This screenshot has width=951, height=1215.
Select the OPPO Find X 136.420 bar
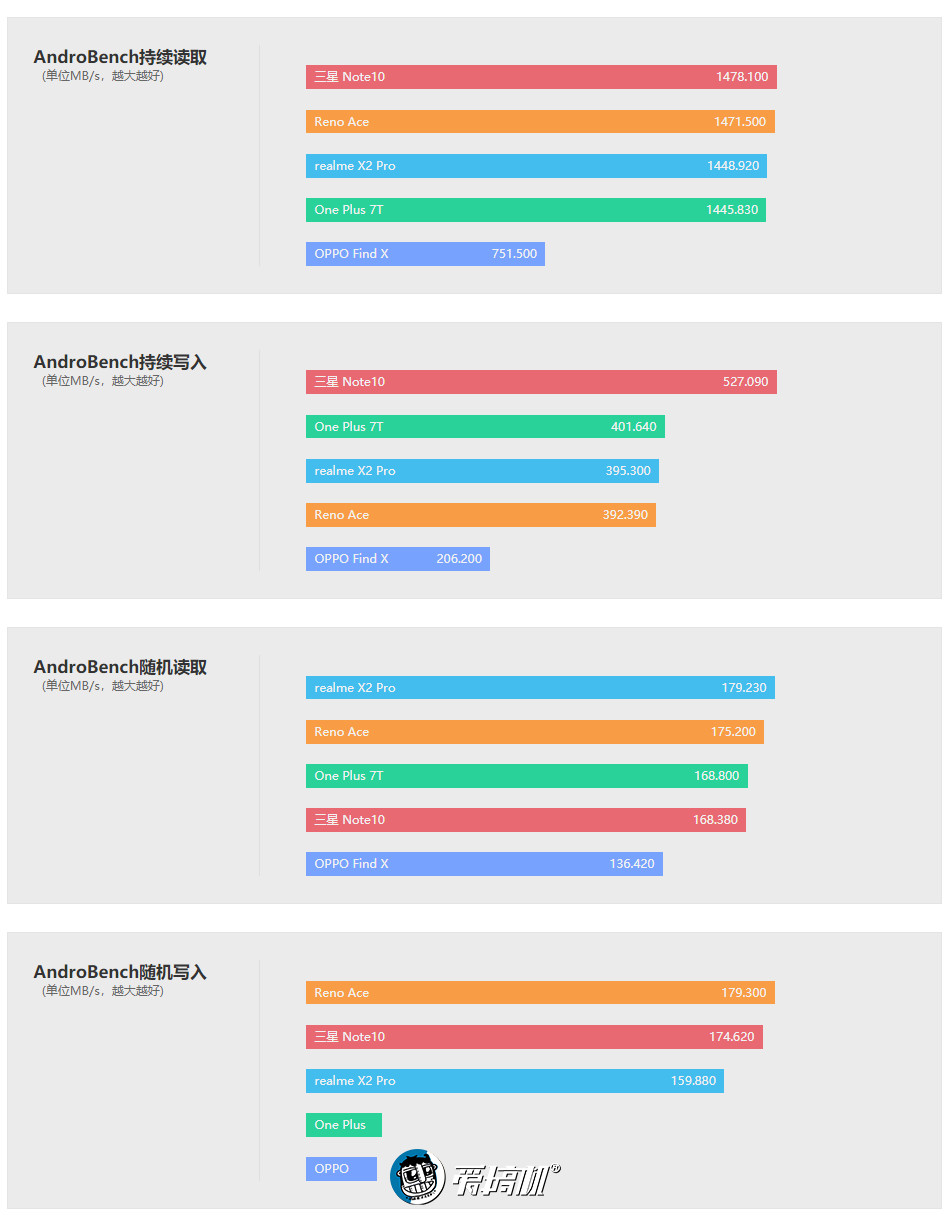484,864
